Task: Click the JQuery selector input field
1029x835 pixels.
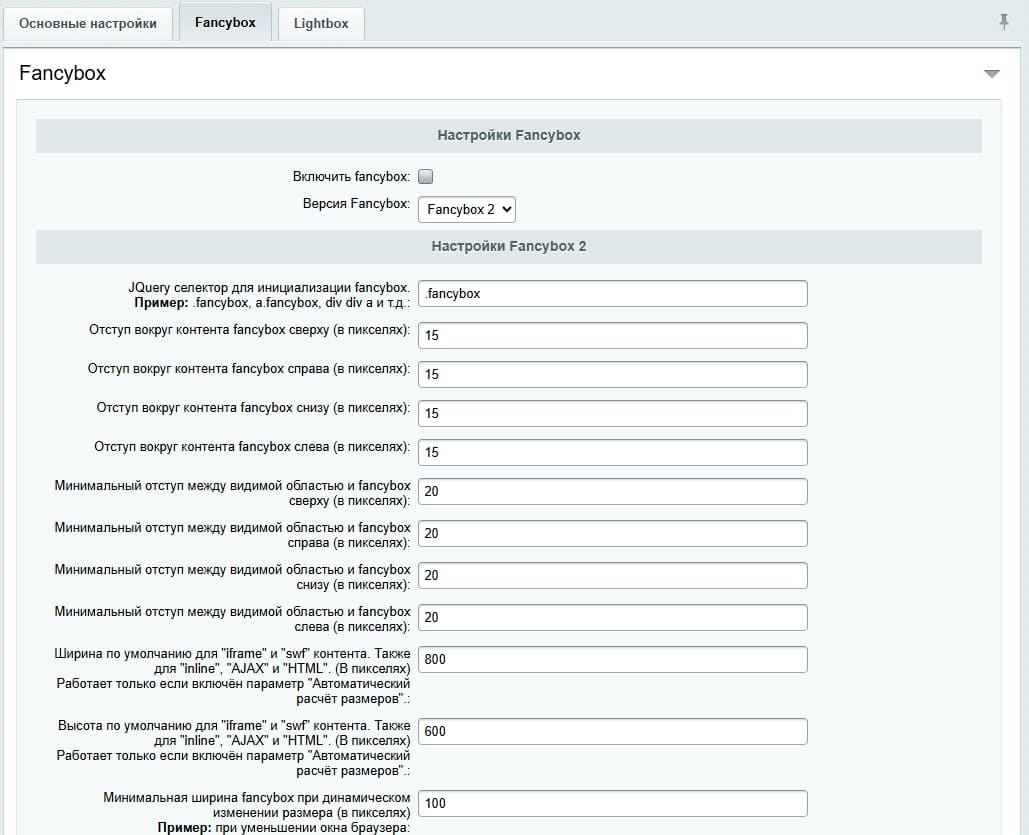Action: click(612, 293)
